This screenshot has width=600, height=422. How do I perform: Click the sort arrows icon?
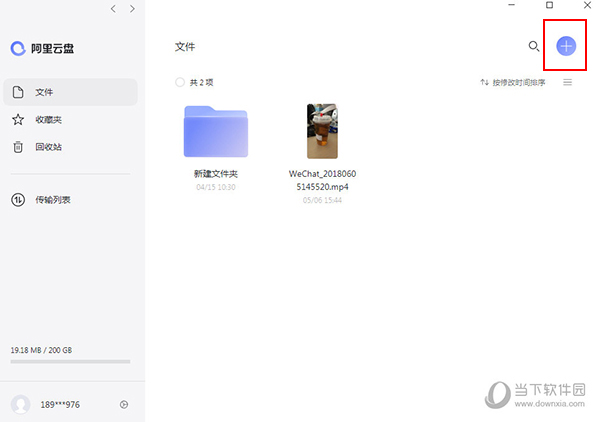tap(484, 82)
